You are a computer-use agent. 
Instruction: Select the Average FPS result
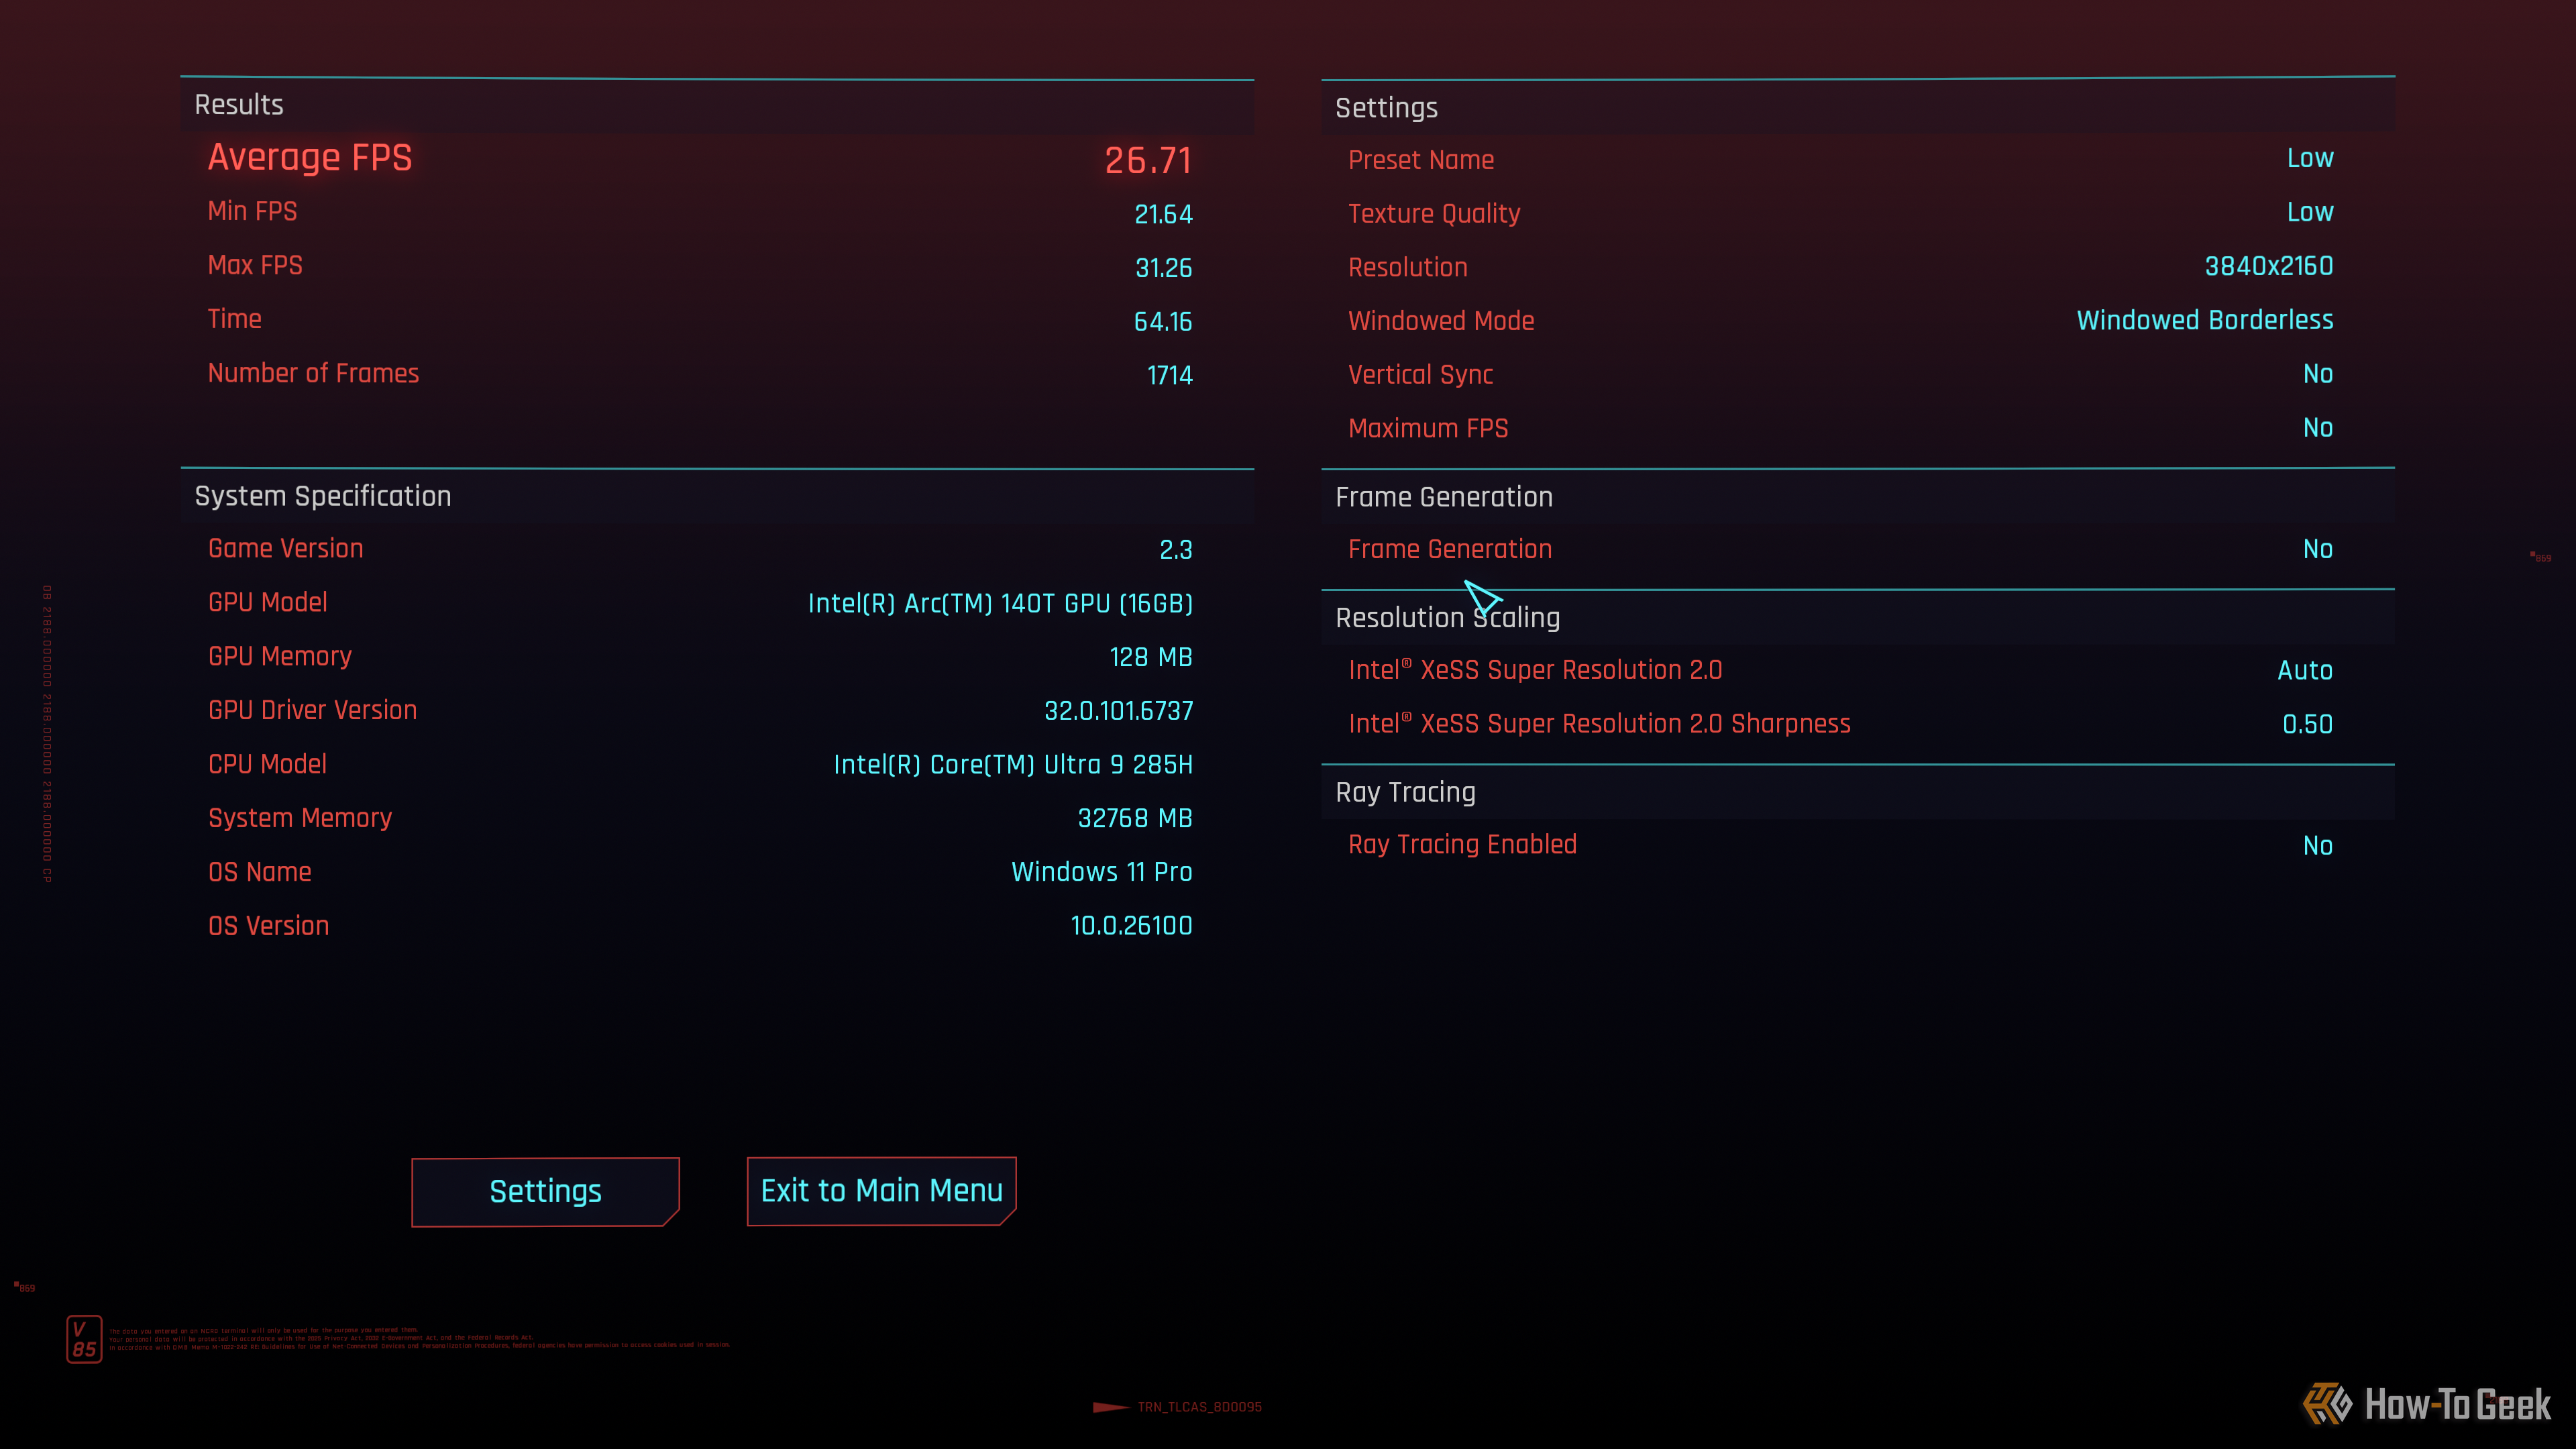(x=309, y=157)
